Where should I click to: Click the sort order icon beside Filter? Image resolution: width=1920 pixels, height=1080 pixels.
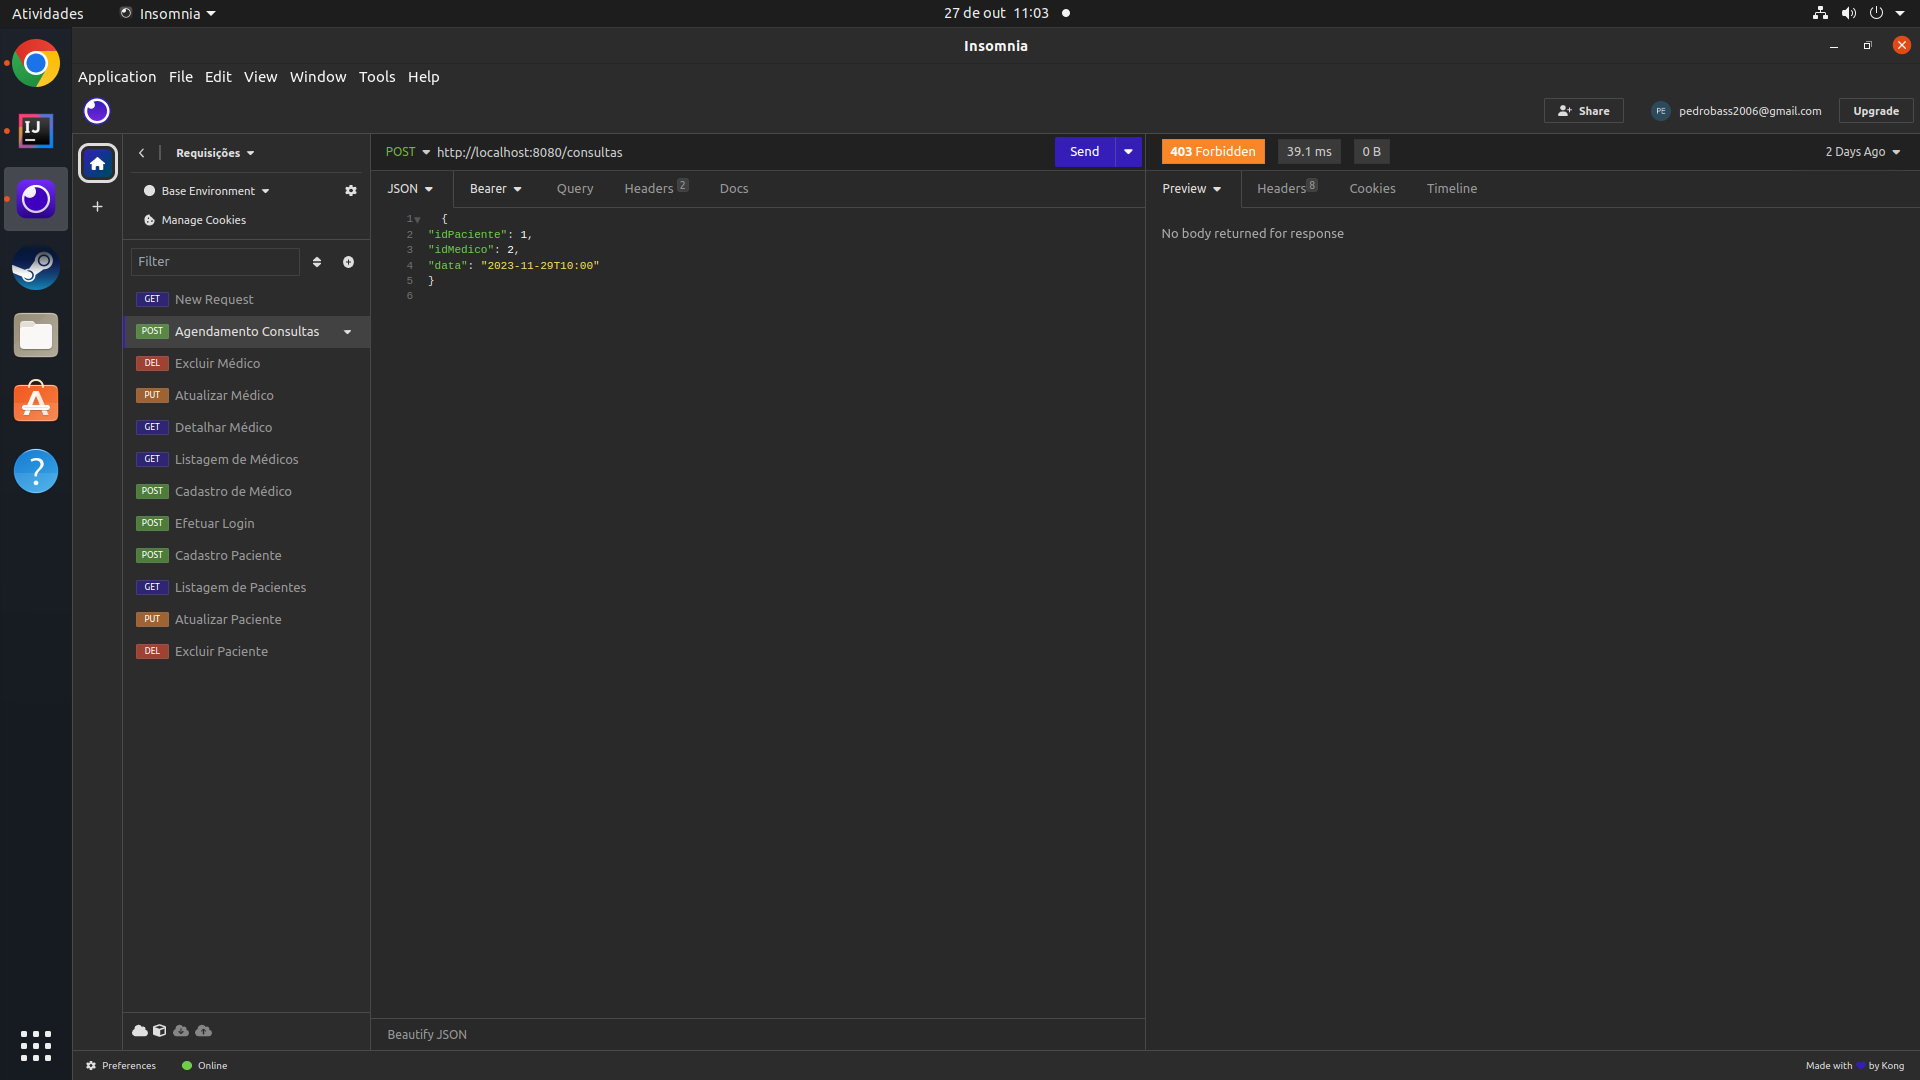pos(317,262)
